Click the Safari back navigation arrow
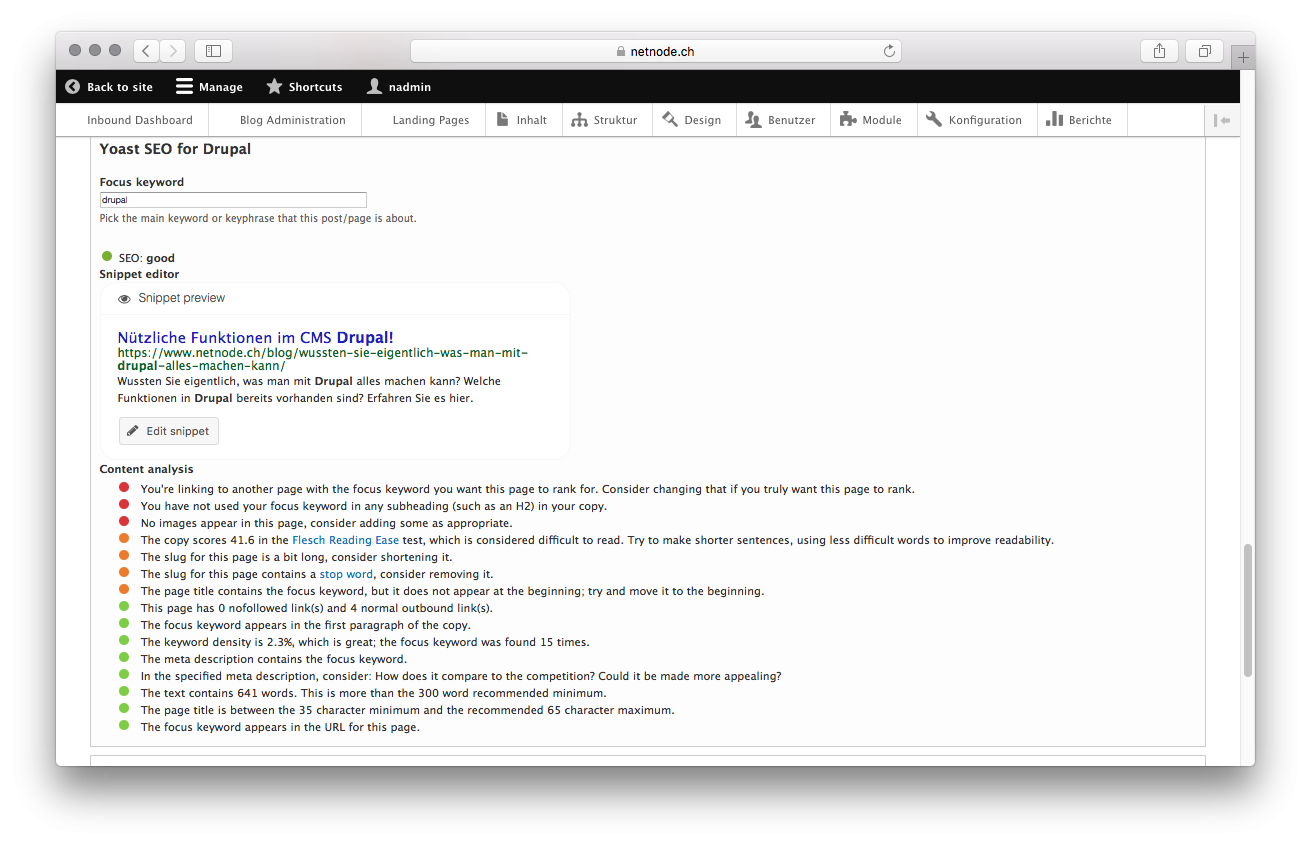The image size is (1311, 846). (146, 51)
